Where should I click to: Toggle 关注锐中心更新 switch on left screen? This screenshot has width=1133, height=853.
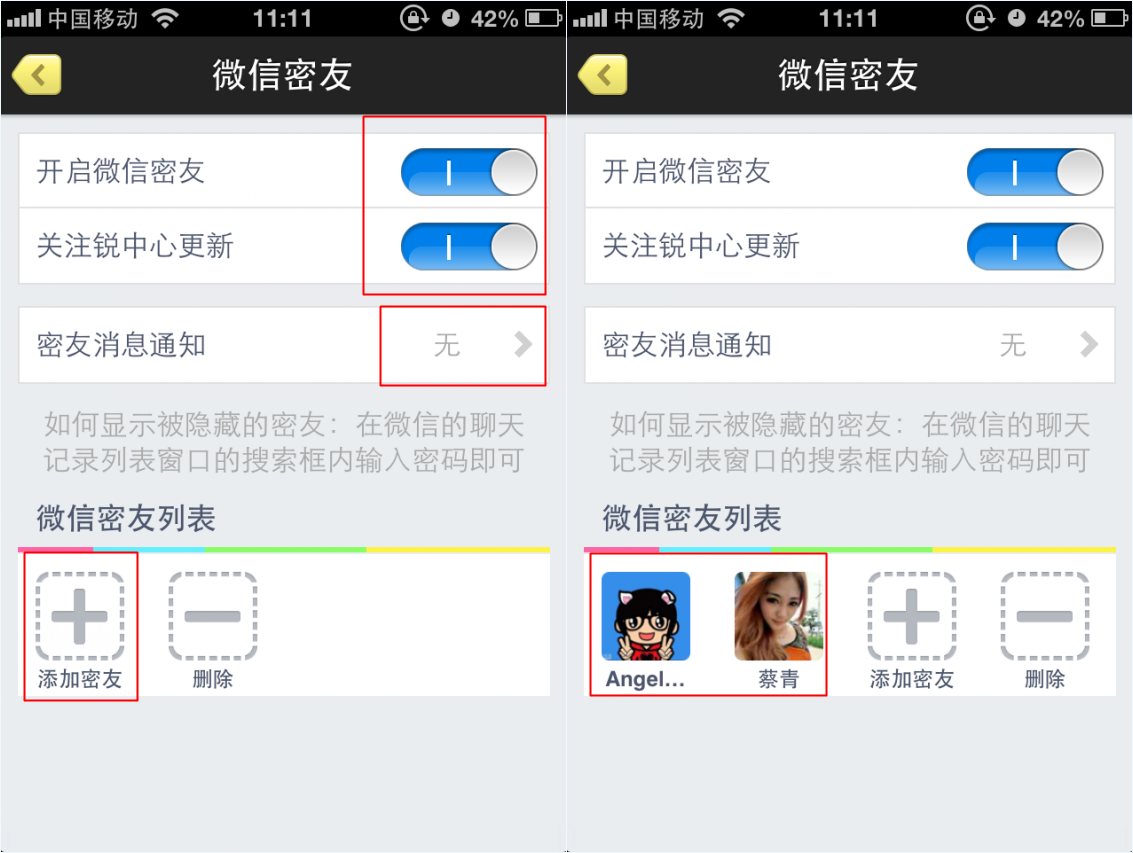(x=469, y=247)
